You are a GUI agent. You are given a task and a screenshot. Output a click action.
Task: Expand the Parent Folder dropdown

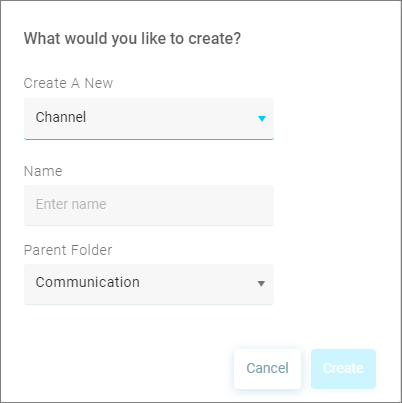149,284
